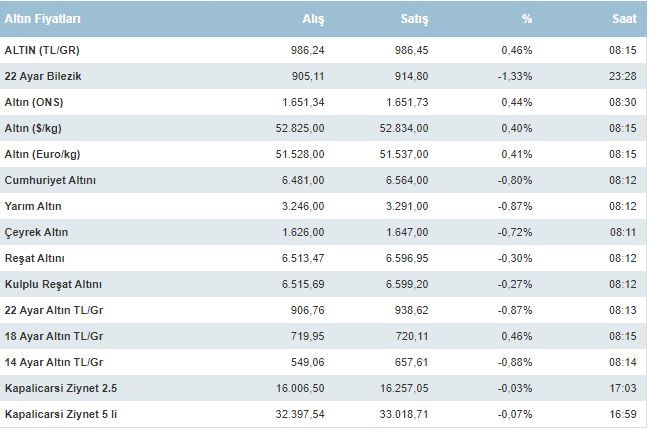
Task: Click the Altın ($/kg) label
Action: (x=34, y=127)
